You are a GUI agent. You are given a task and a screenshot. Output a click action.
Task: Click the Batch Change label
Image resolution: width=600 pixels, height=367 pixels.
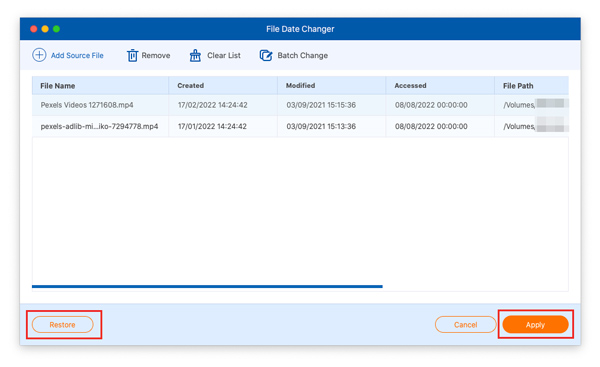(303, 55)
